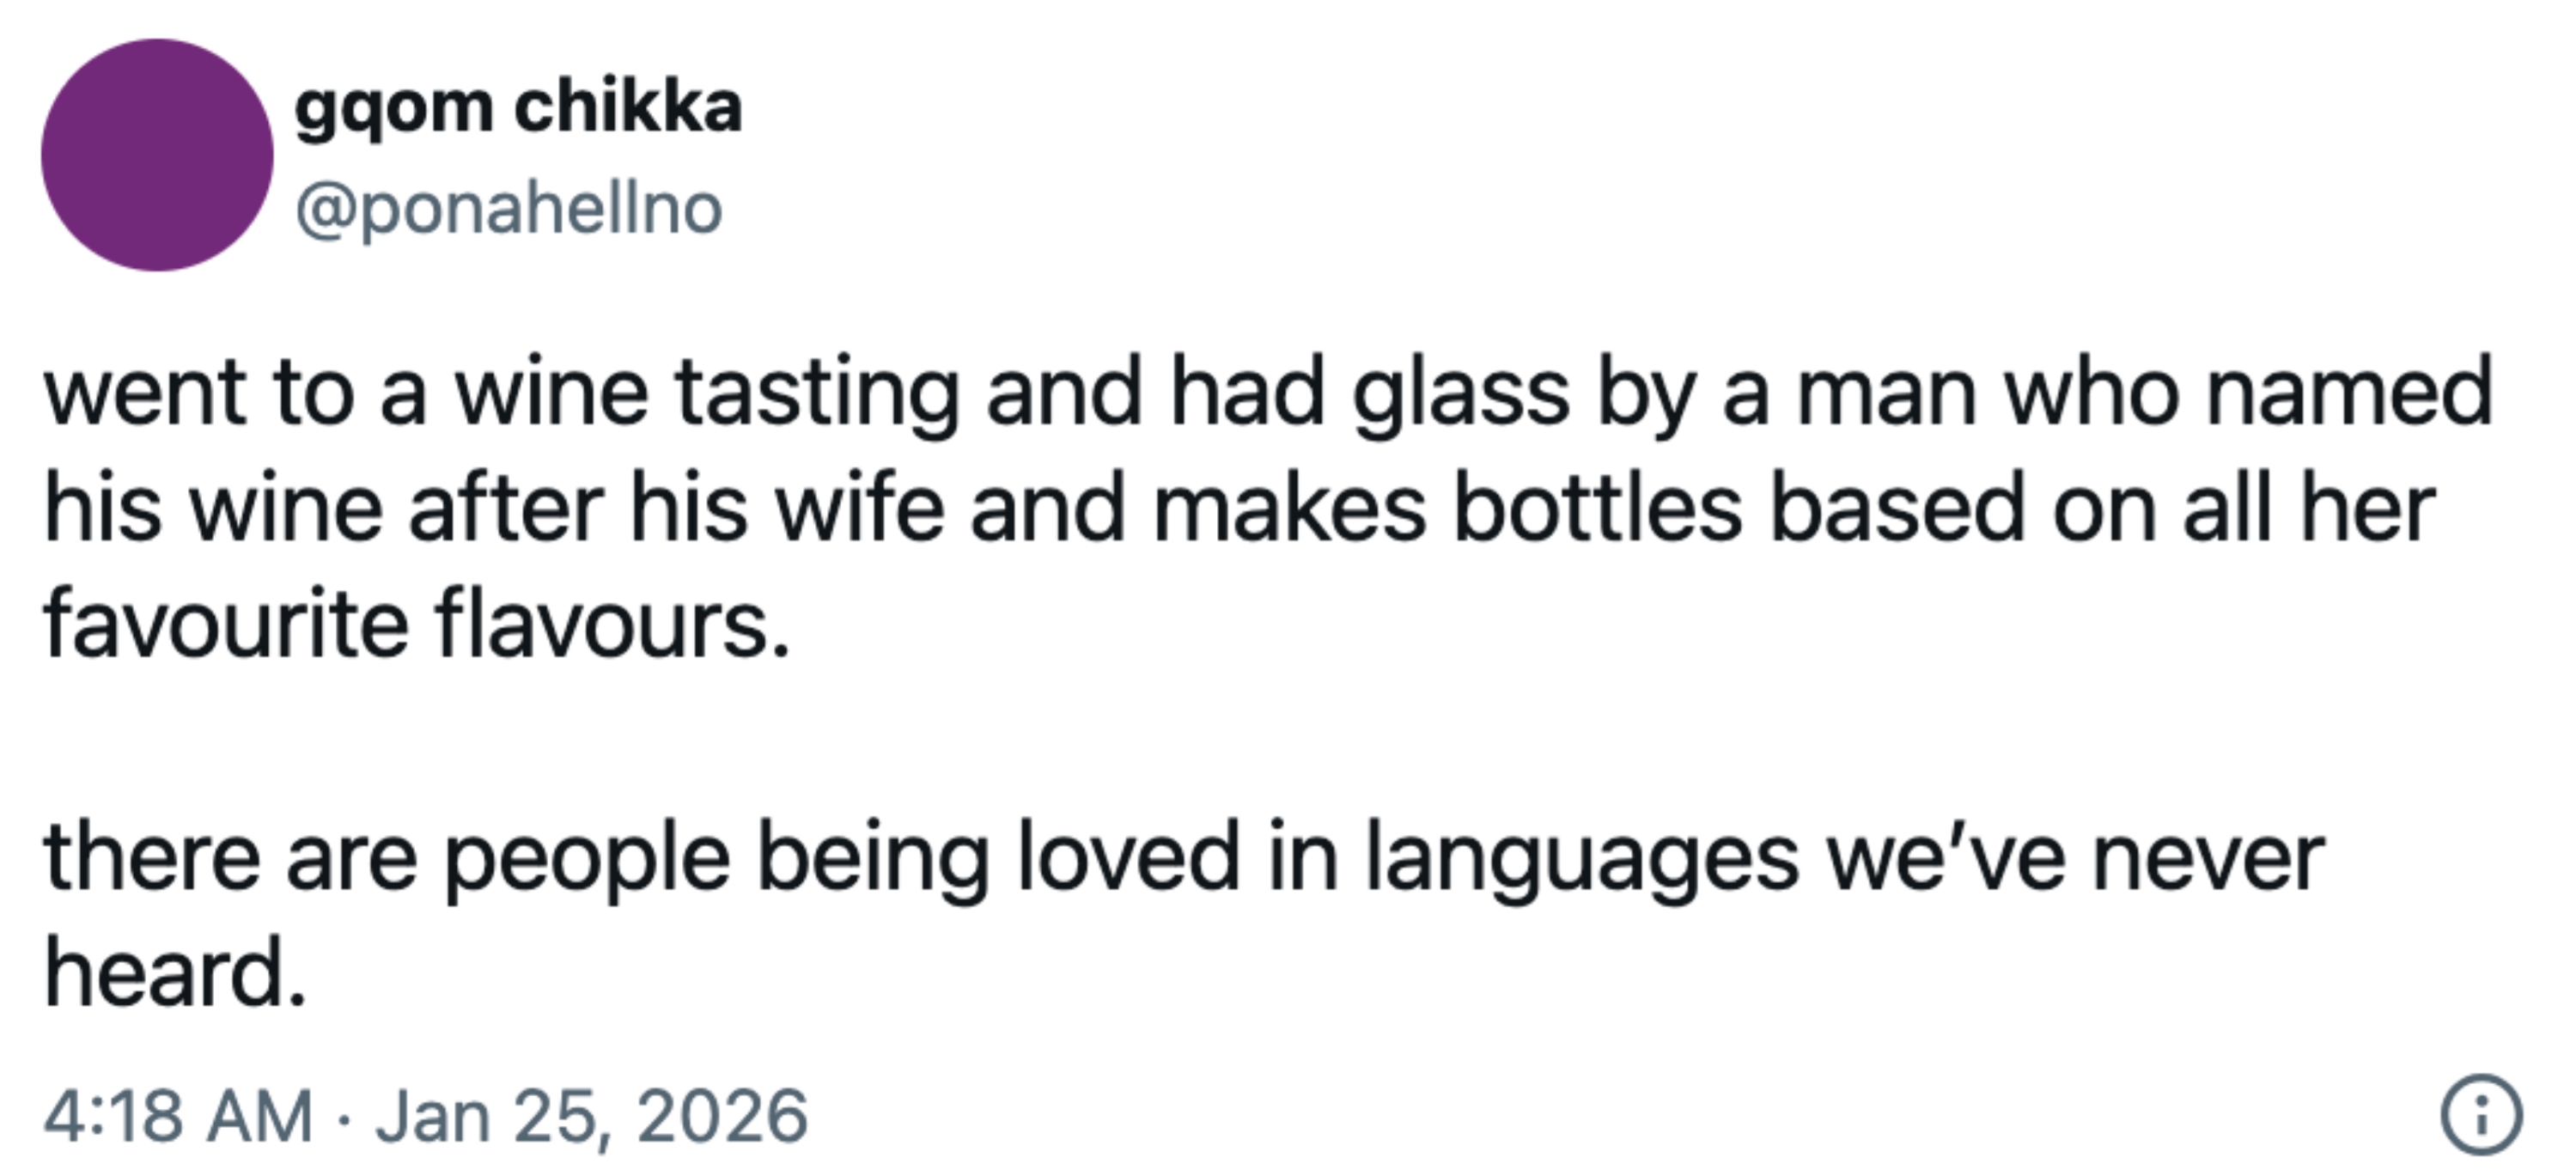
Task: Click the word "loved" in the tweet
Action: (1129, 858)
